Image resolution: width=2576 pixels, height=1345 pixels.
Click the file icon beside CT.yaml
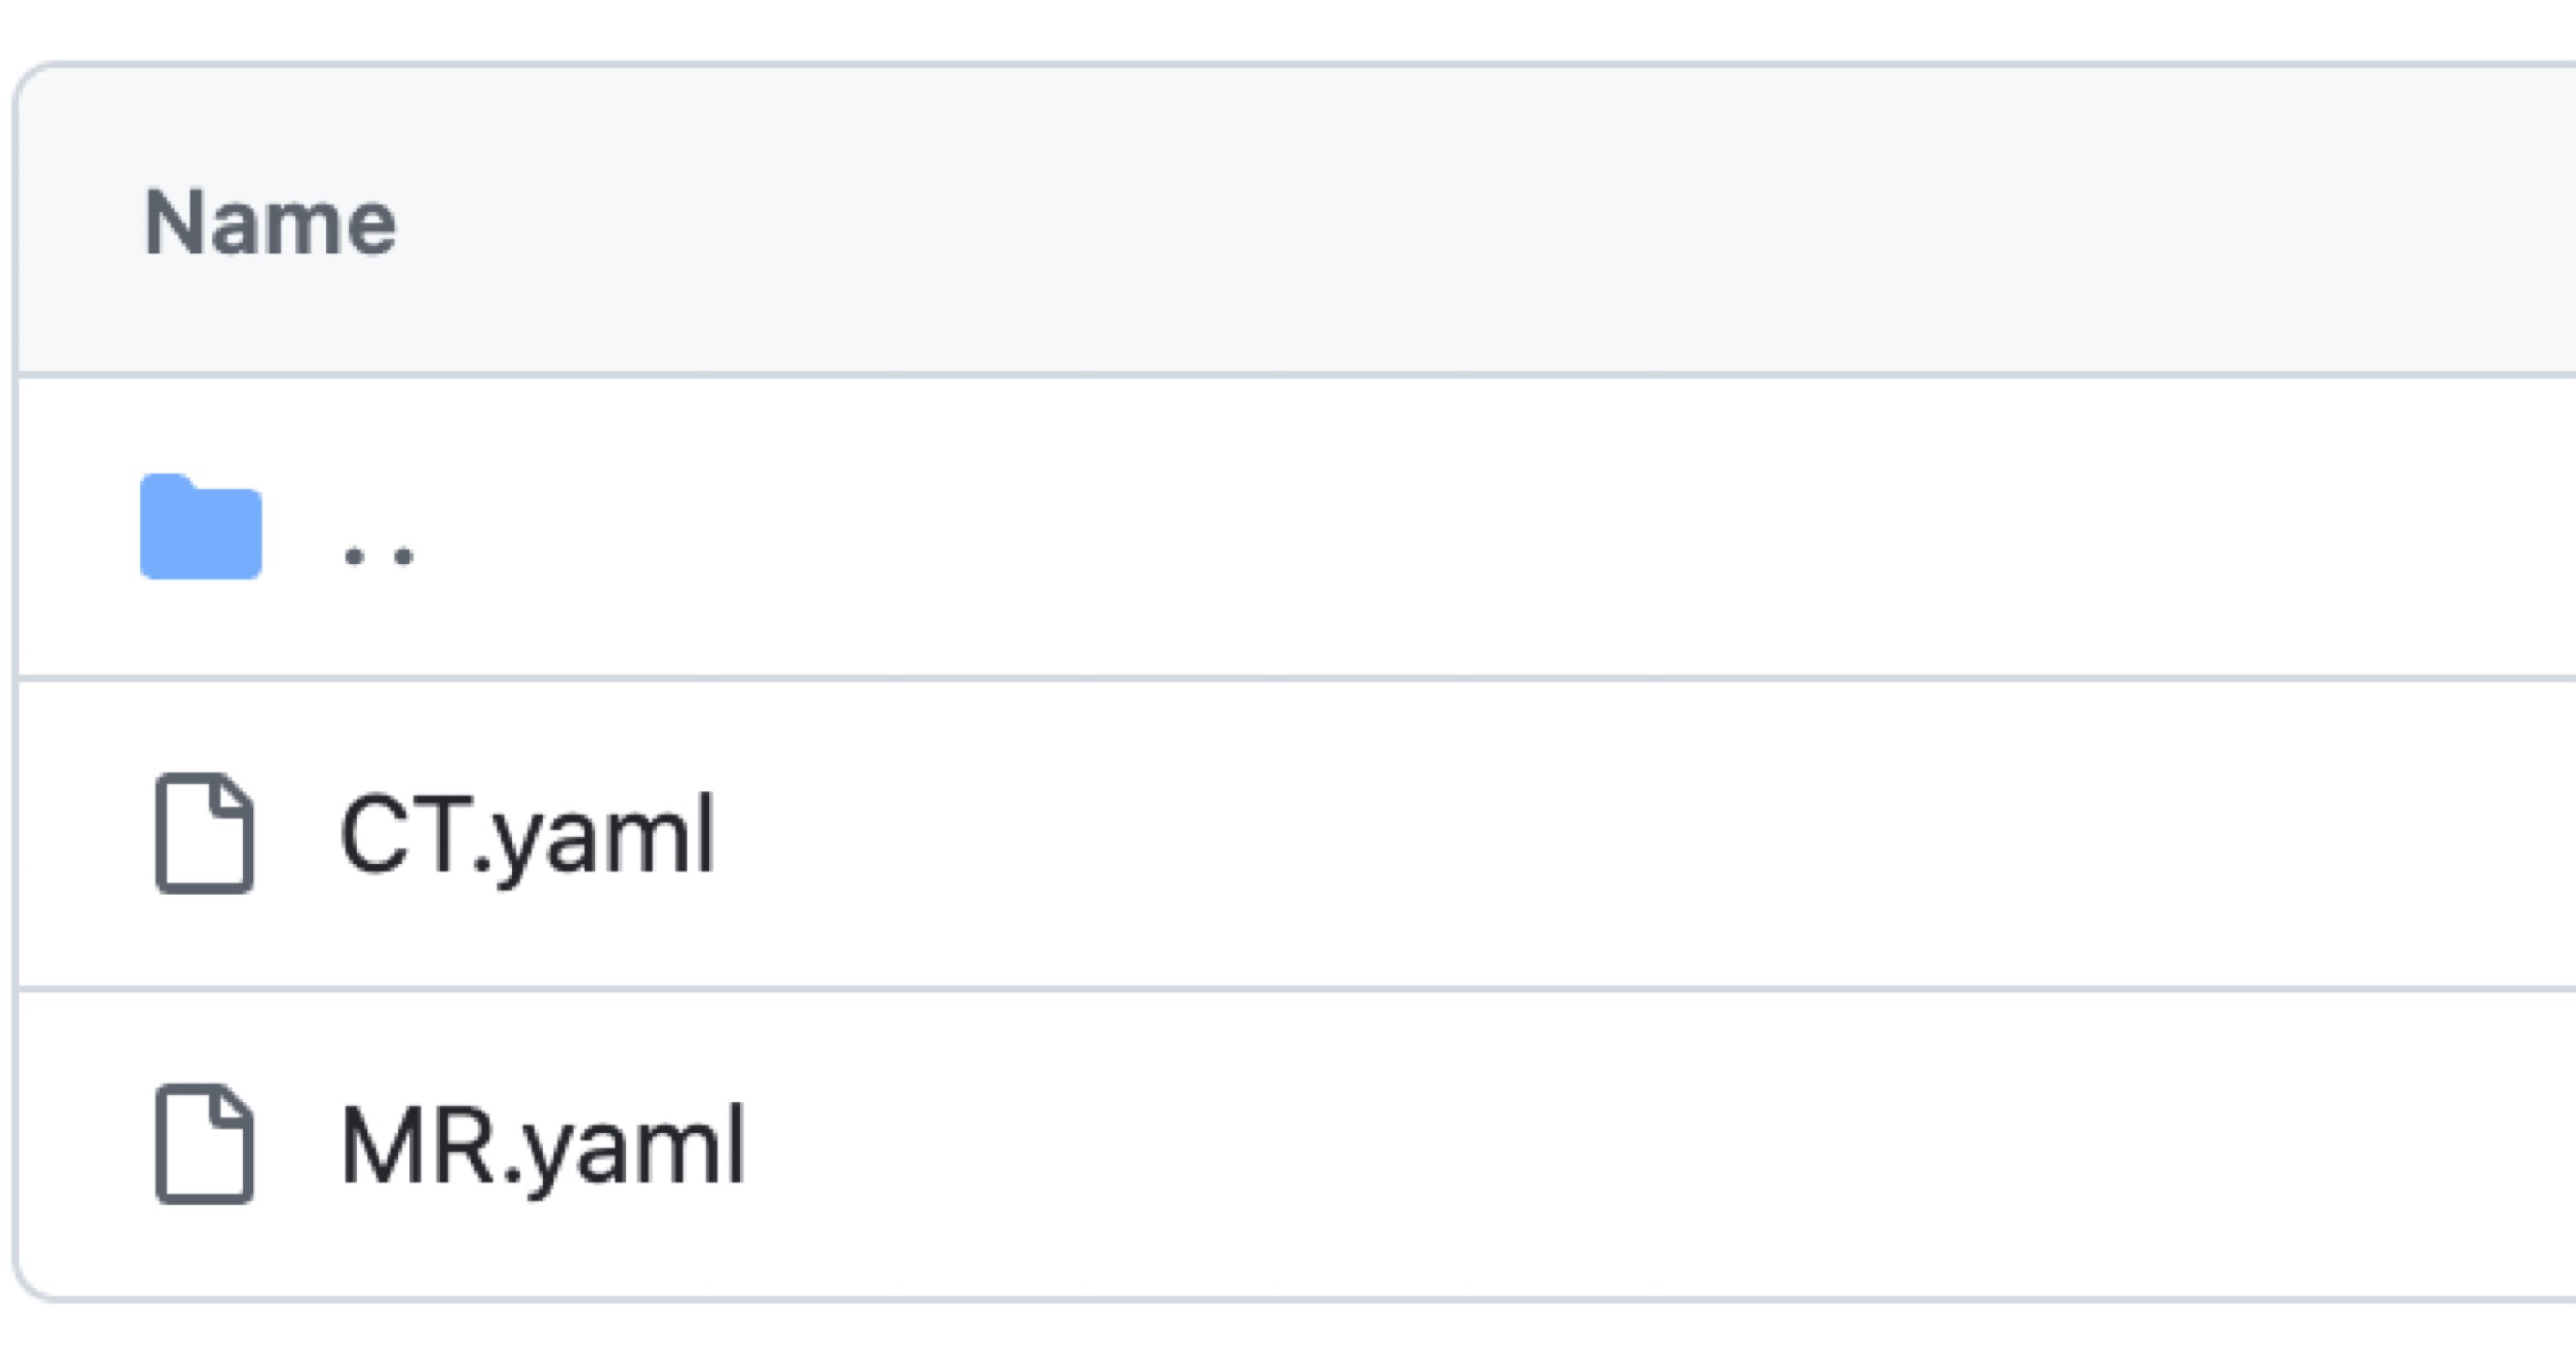click(x=205, y=833)
